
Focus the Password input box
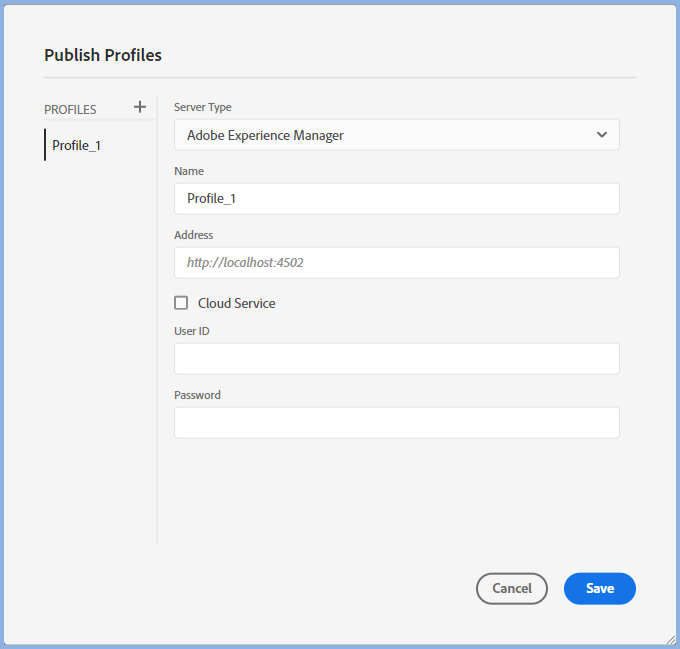point(396,423)
